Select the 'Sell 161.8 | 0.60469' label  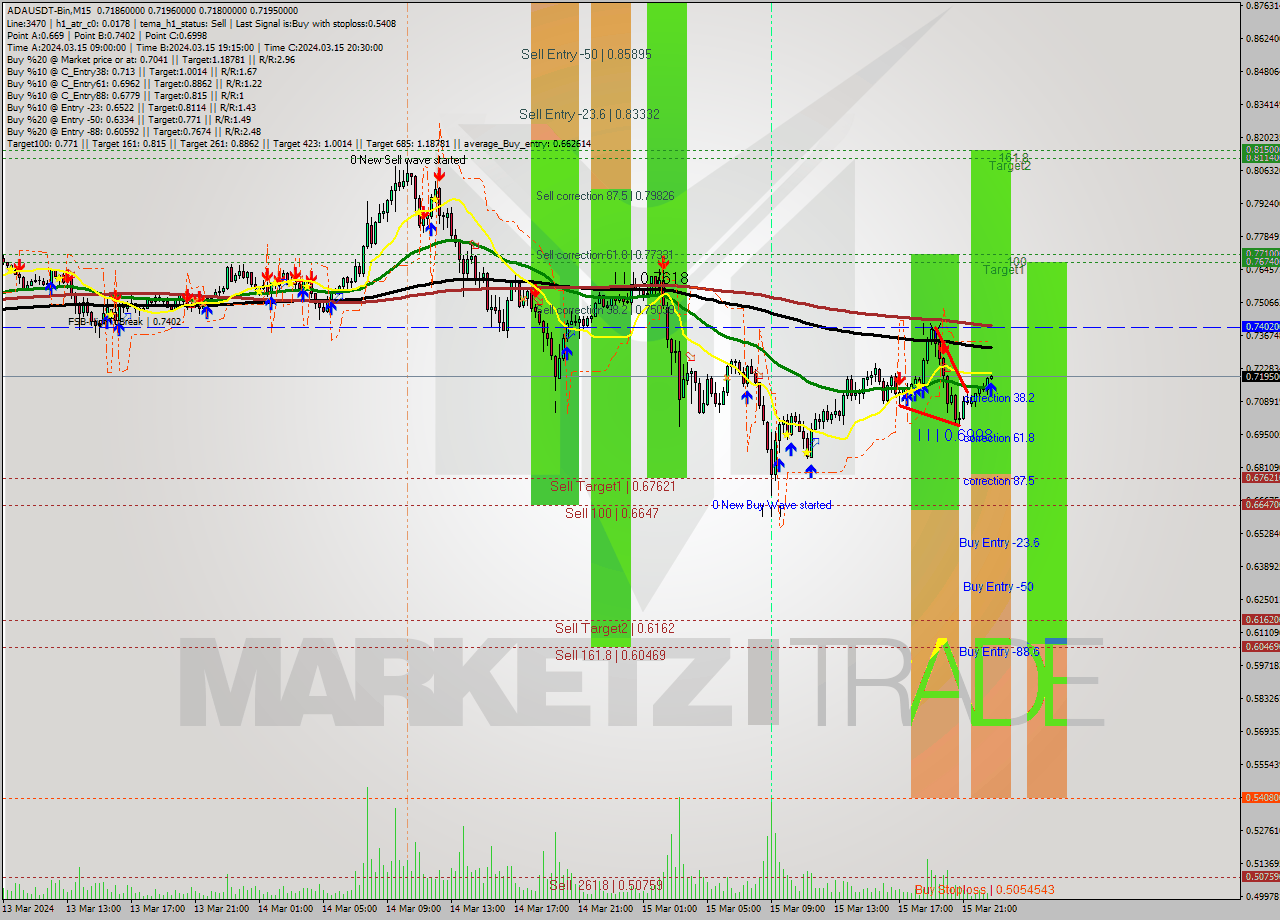click(611, 655)
